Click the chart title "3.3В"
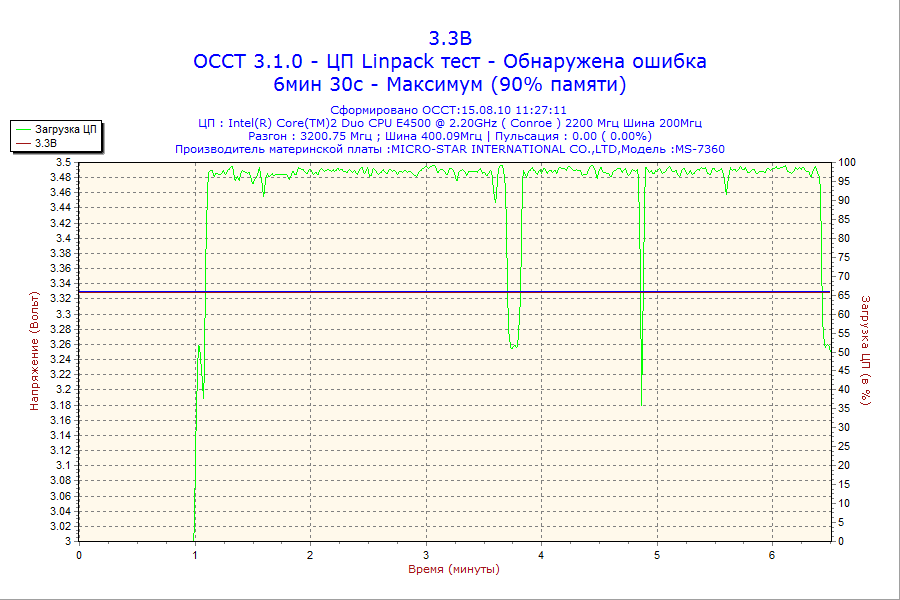Screen dimensions: 900x600 tap(450, 38)
